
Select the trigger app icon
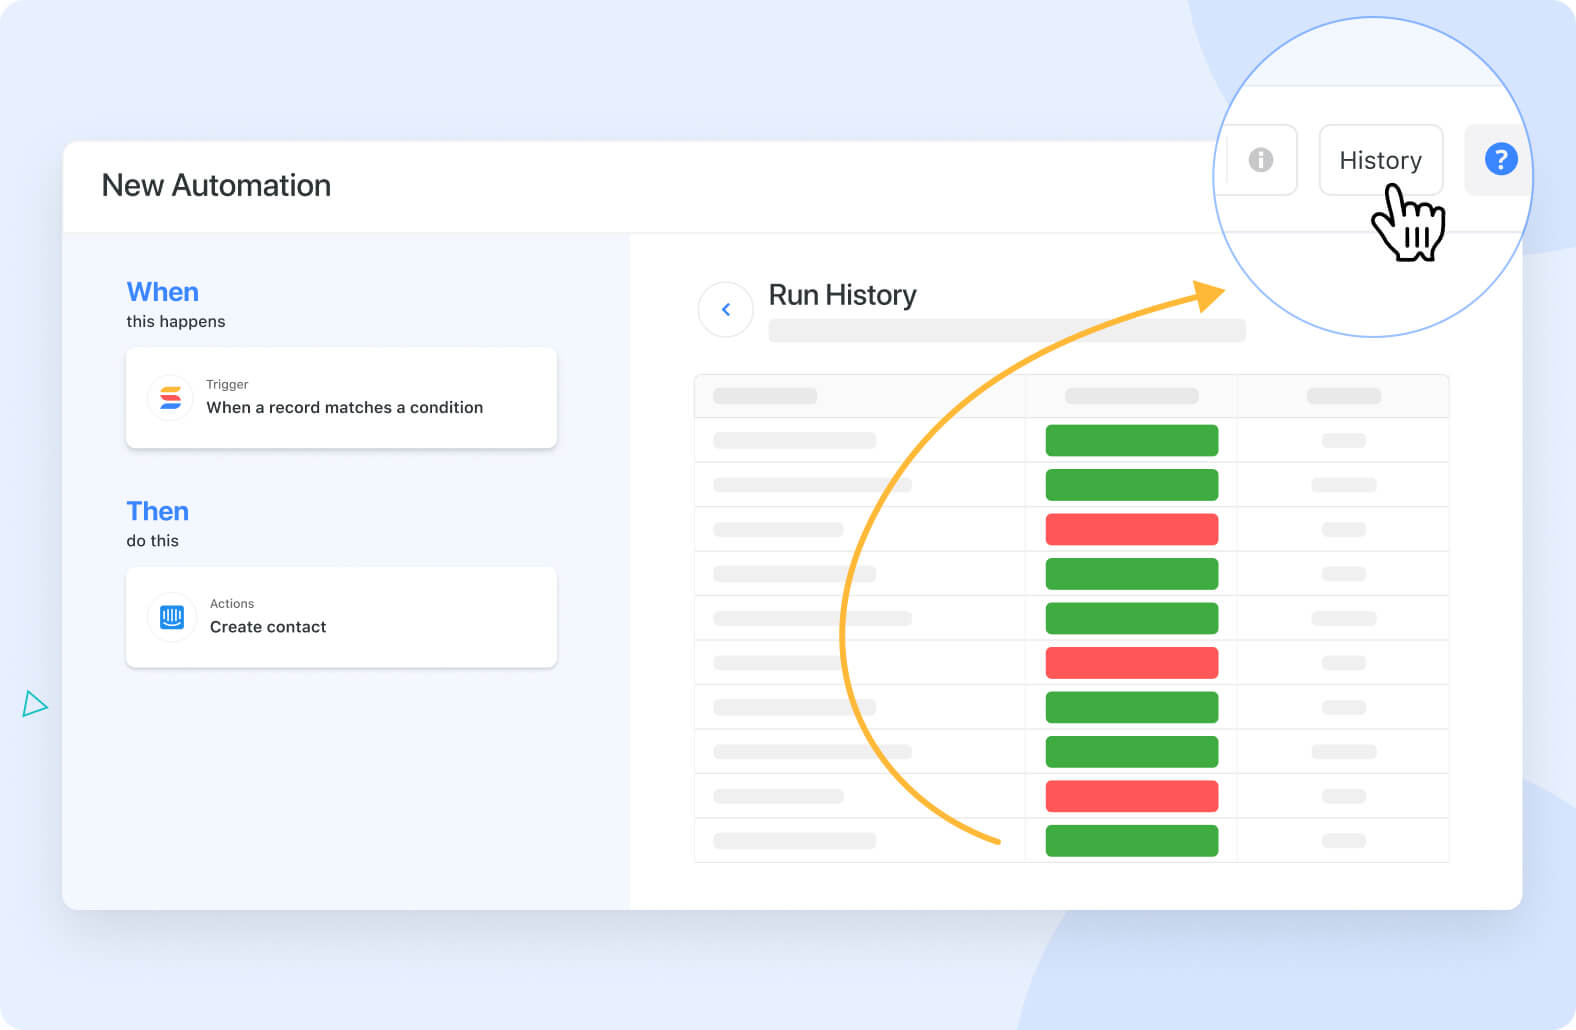point(171,398)
